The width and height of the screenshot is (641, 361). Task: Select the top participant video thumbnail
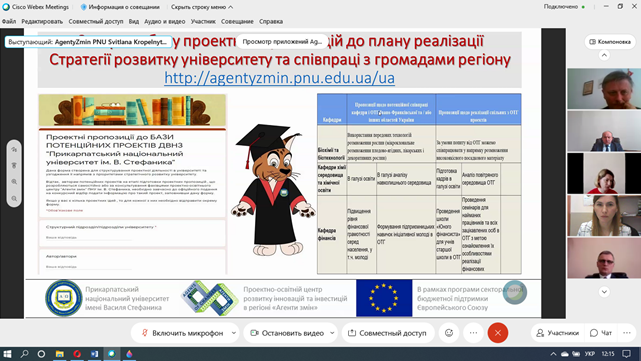click(604, 88)
